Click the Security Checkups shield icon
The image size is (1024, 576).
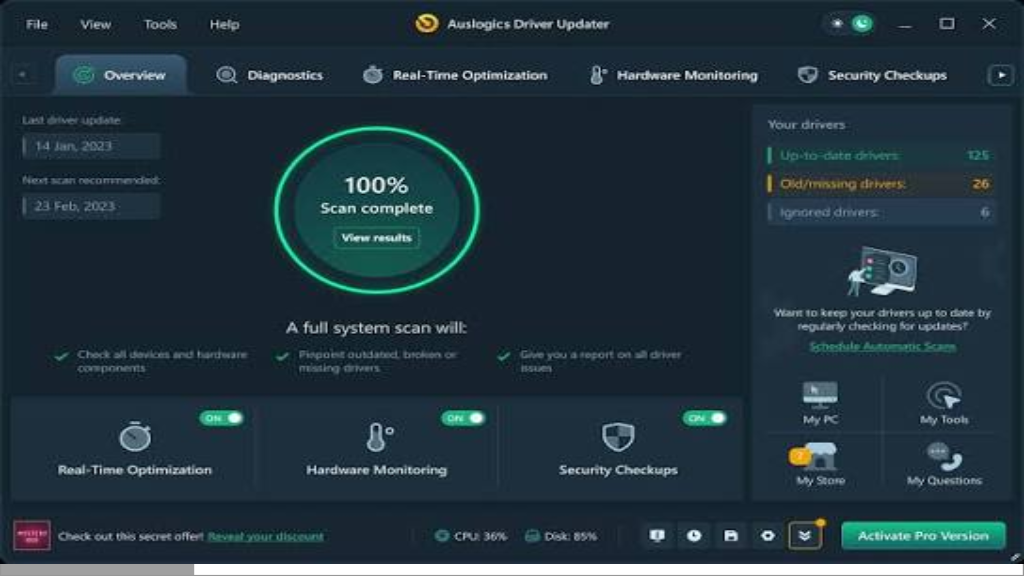[618, 436]
